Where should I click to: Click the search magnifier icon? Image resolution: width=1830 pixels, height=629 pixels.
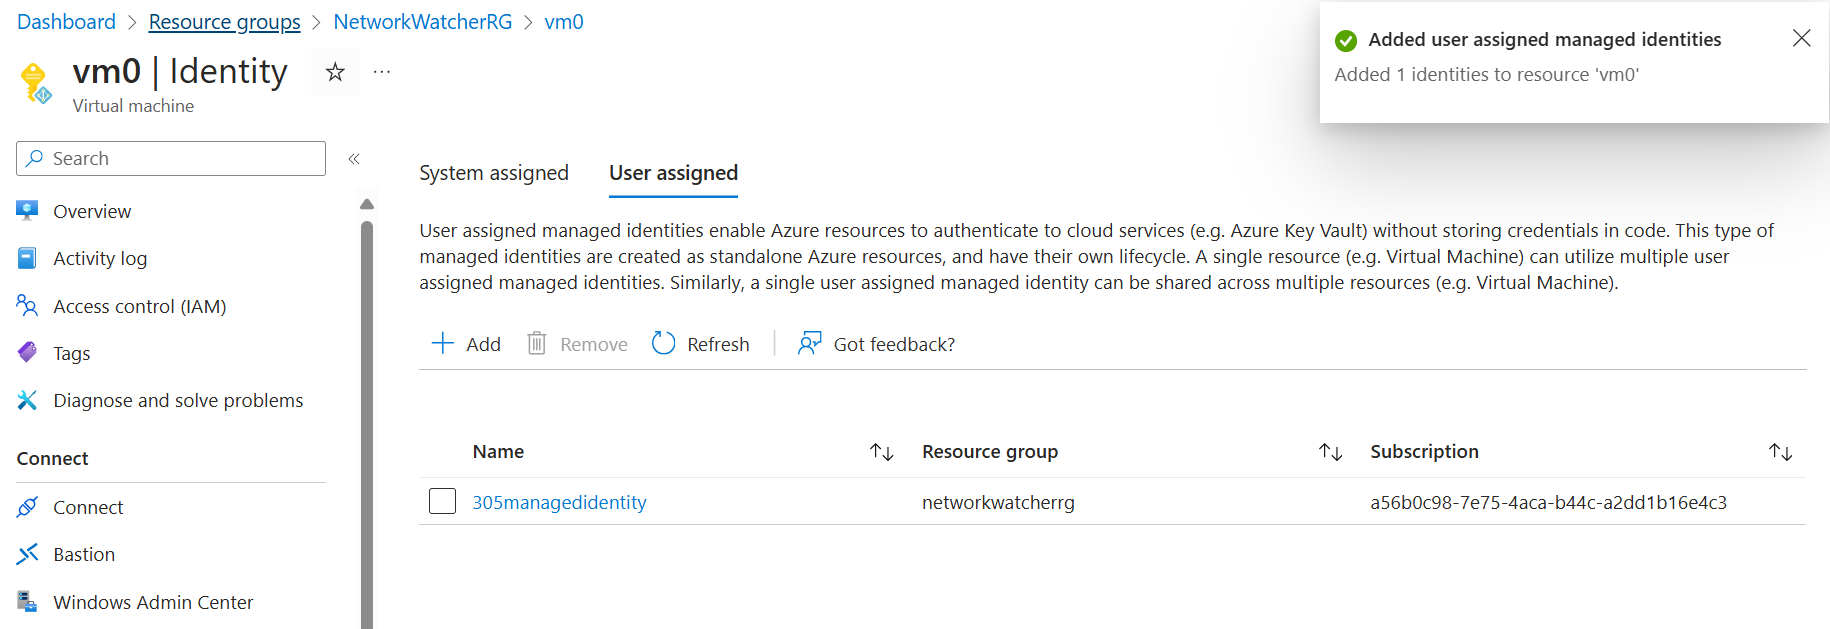35,158
